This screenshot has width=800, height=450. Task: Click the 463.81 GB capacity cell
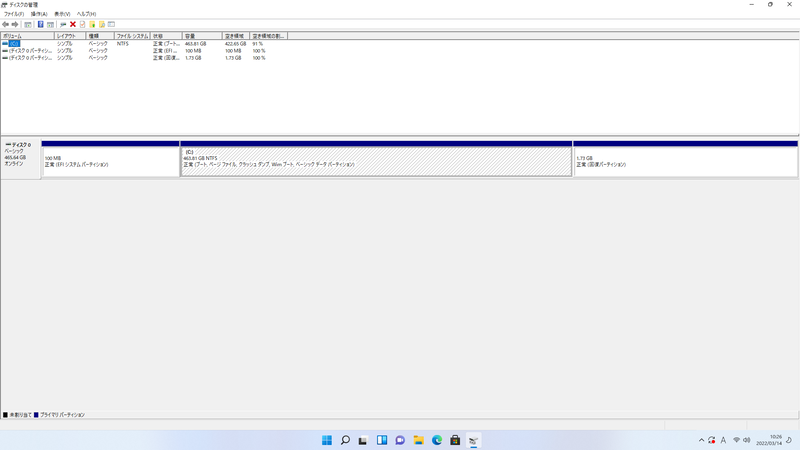click(x=195, y=44)
